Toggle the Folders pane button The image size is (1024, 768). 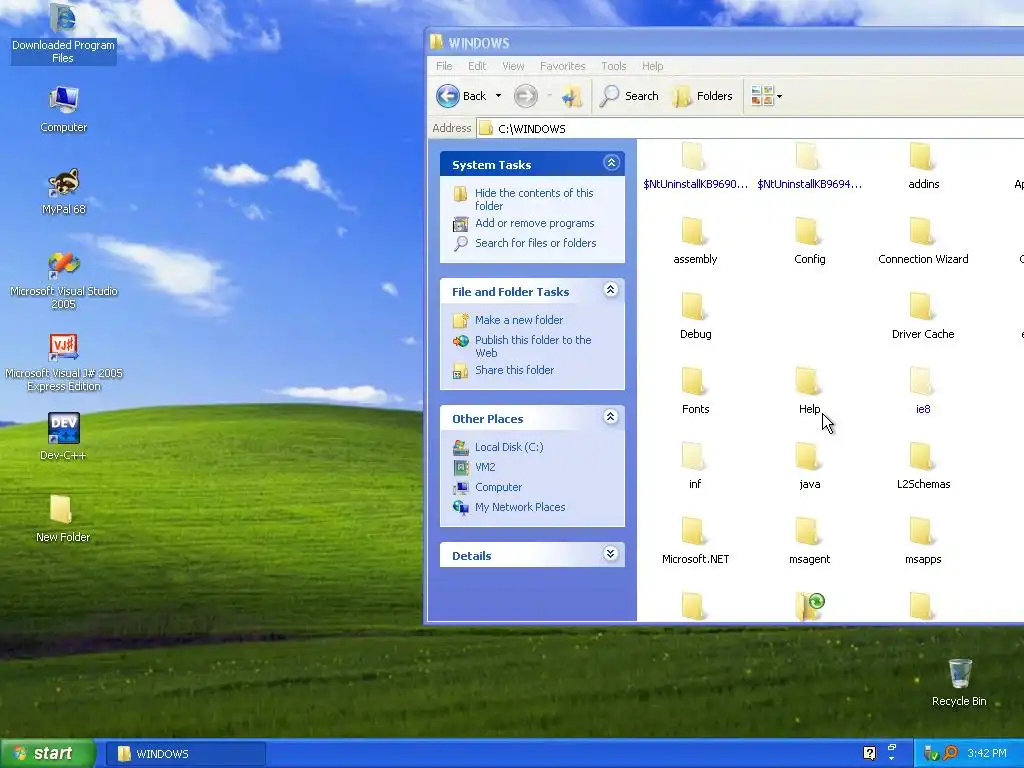(703, 96)
